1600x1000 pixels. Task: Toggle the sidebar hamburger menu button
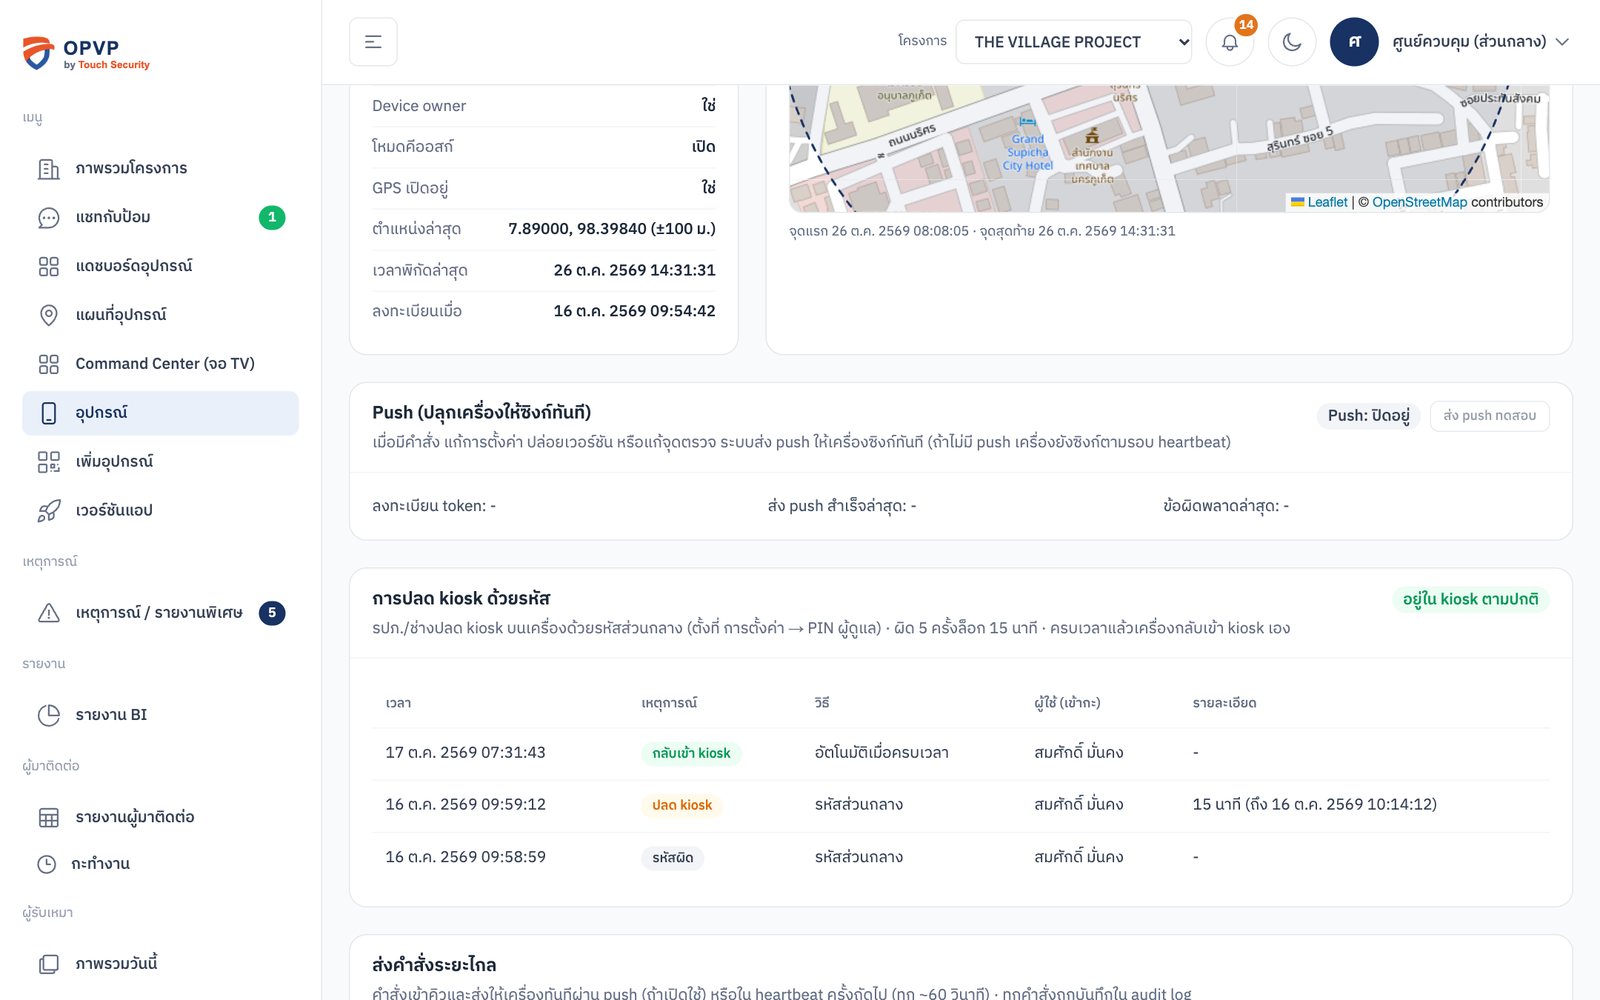(373, 42)
